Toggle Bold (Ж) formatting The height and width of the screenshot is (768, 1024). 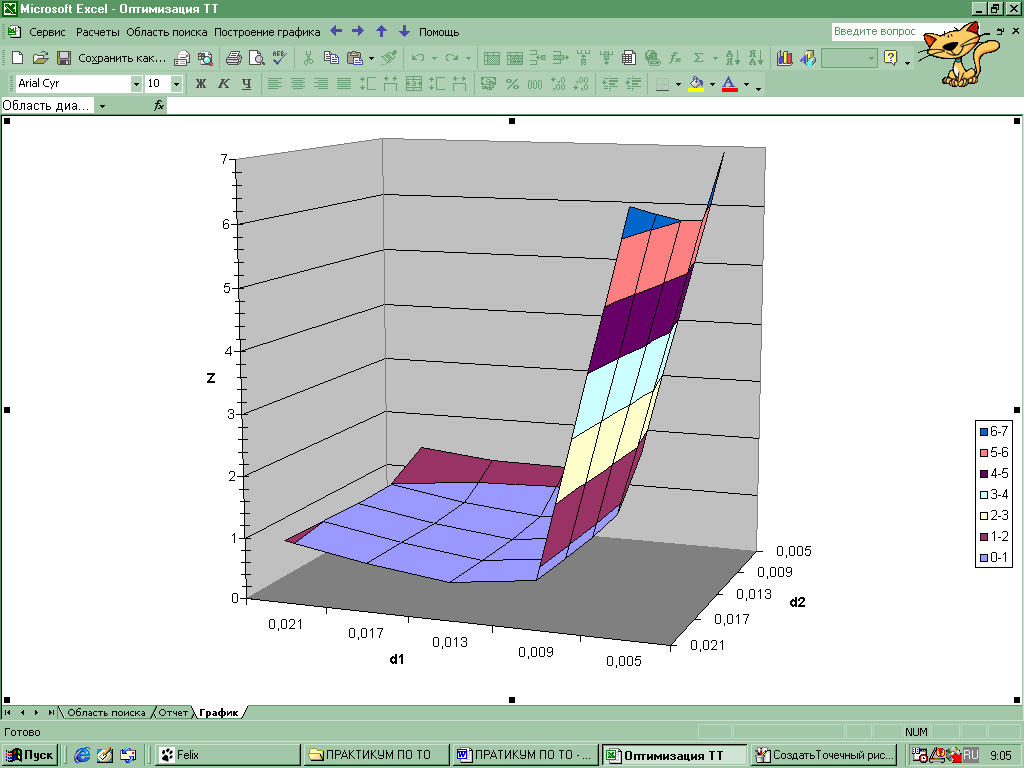(x=200, y=84)
